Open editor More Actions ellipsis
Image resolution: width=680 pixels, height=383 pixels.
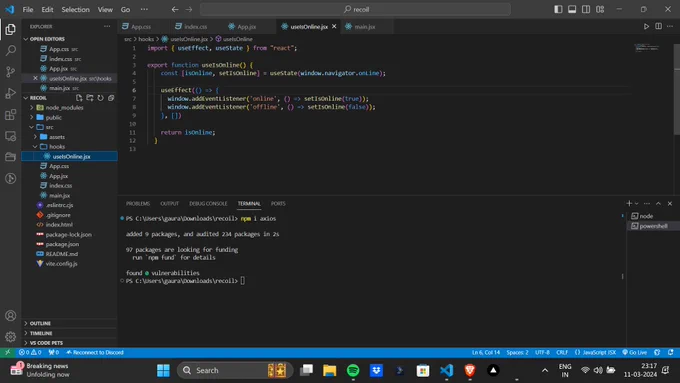point(670,26)
